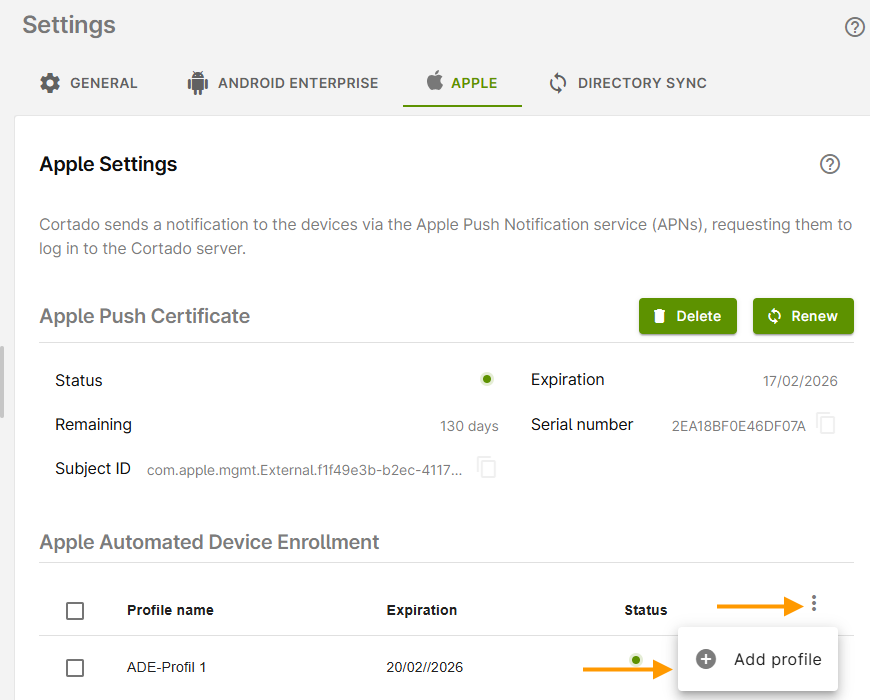The width and height of the screenshot is (870, 700).
Task: Renew the Apple Push Certificate
Action: pos(803,316)
